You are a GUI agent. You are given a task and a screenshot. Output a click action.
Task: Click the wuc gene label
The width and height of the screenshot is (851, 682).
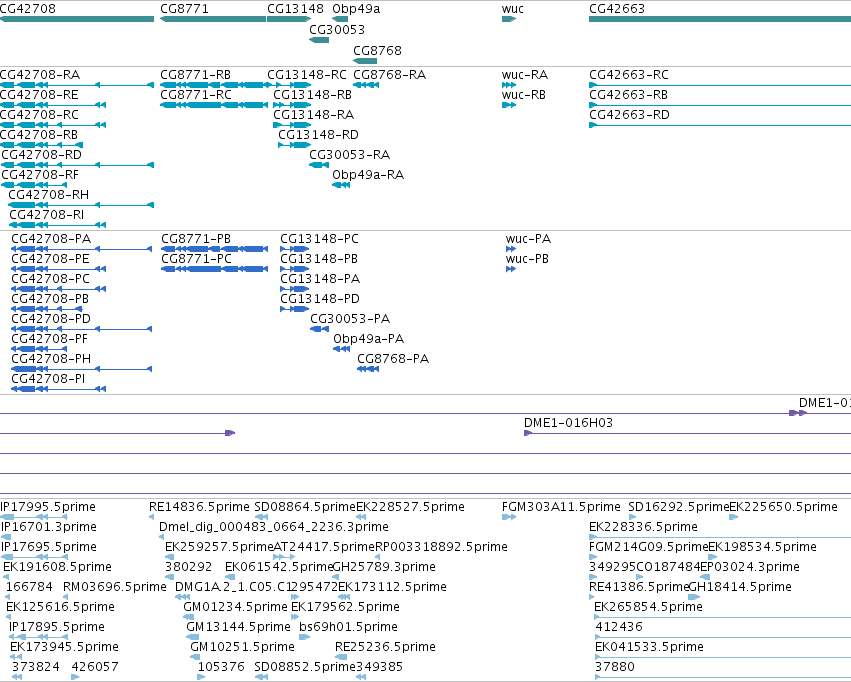(x=513, y=9)
